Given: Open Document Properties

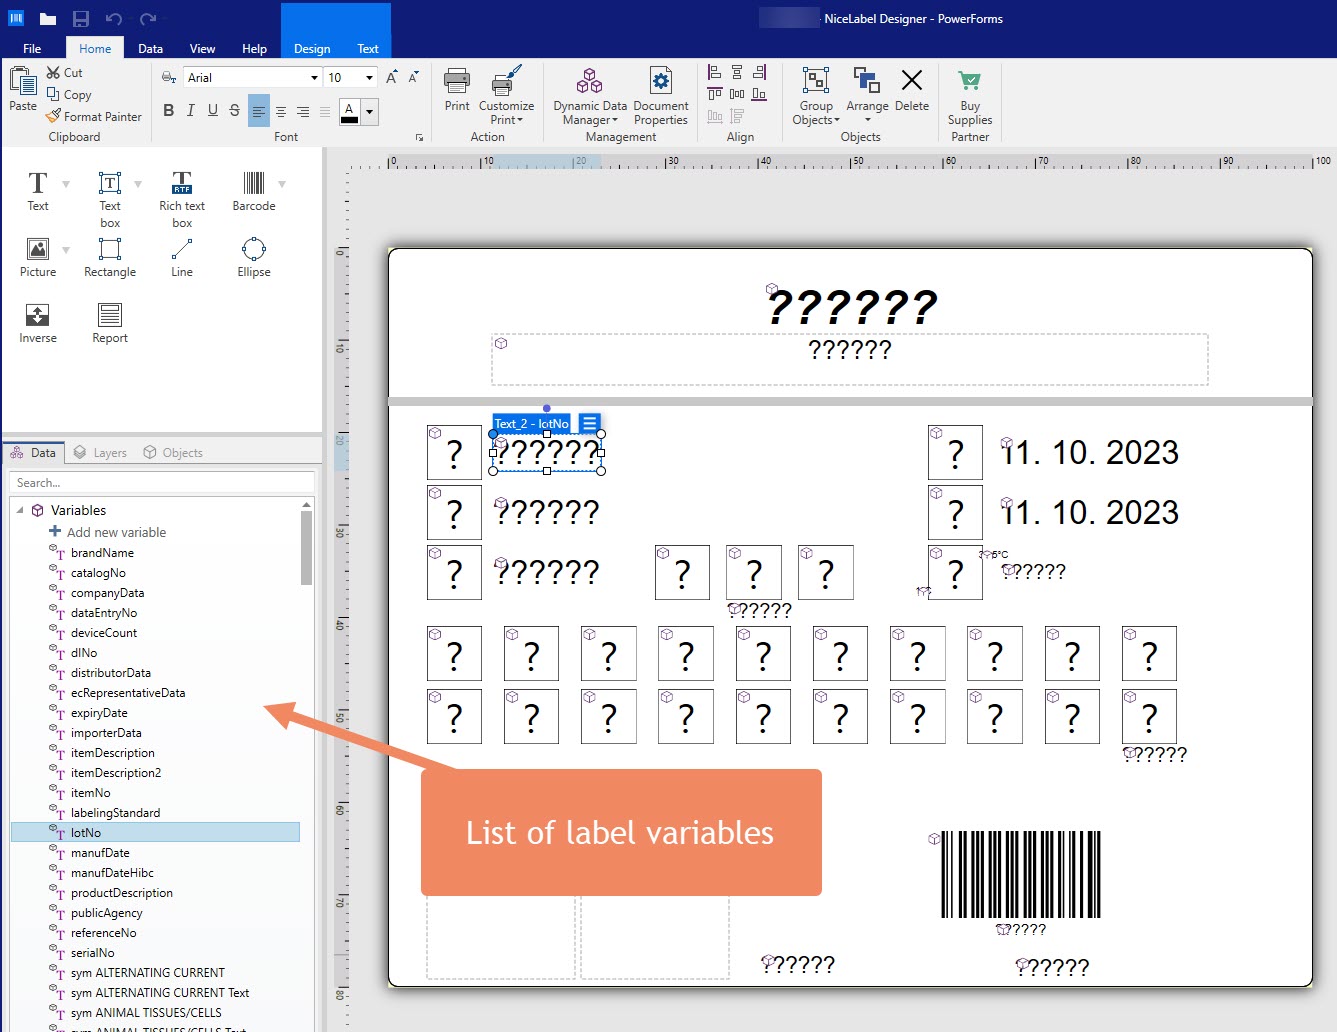Looking at the screenshot, I should [661, 97].
